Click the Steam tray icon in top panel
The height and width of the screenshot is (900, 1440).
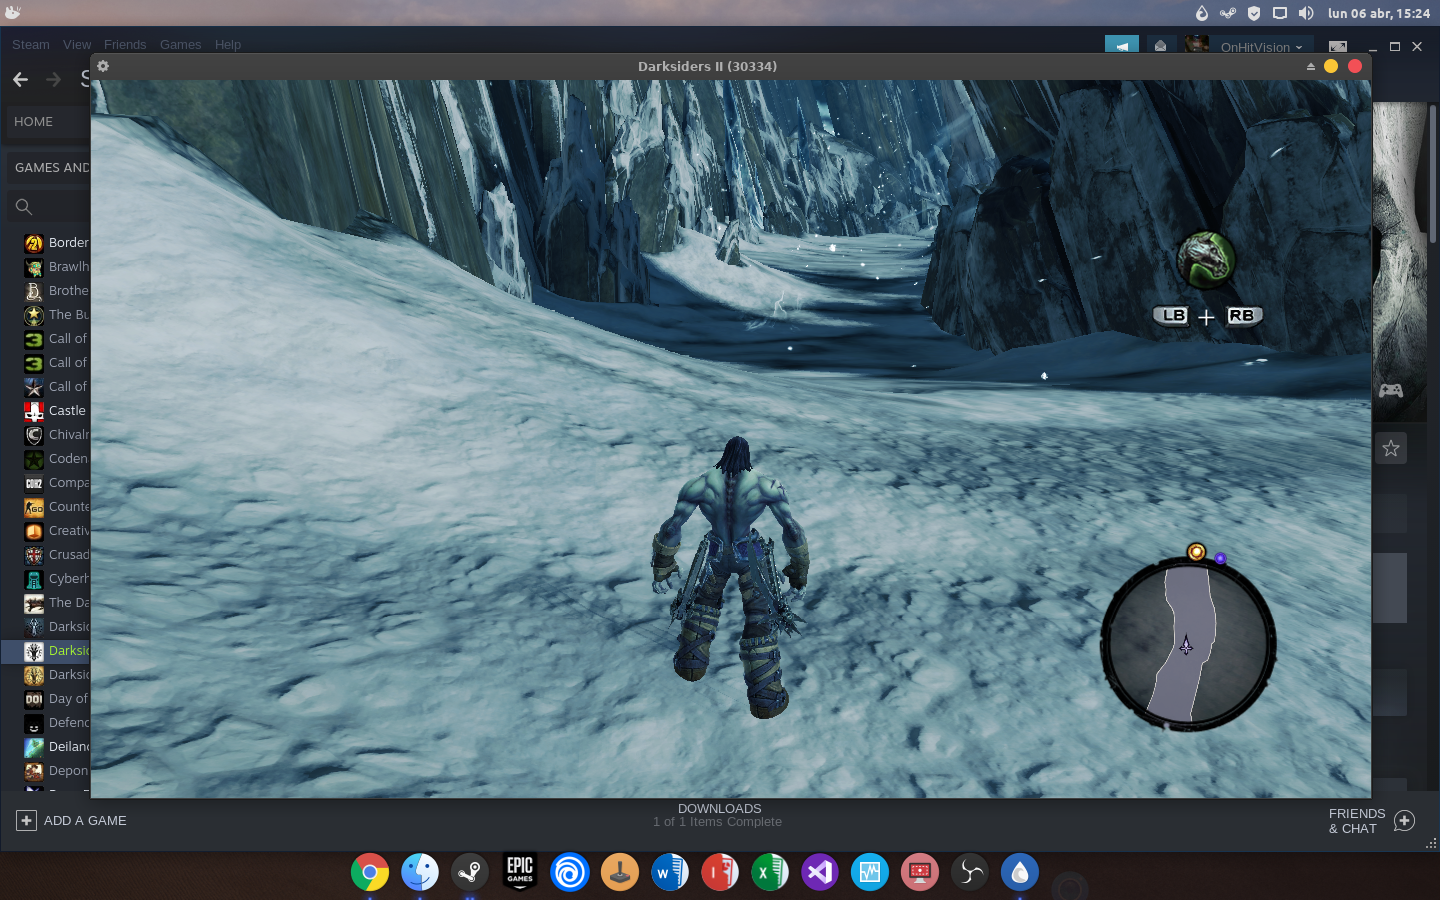coord(1228,13)
